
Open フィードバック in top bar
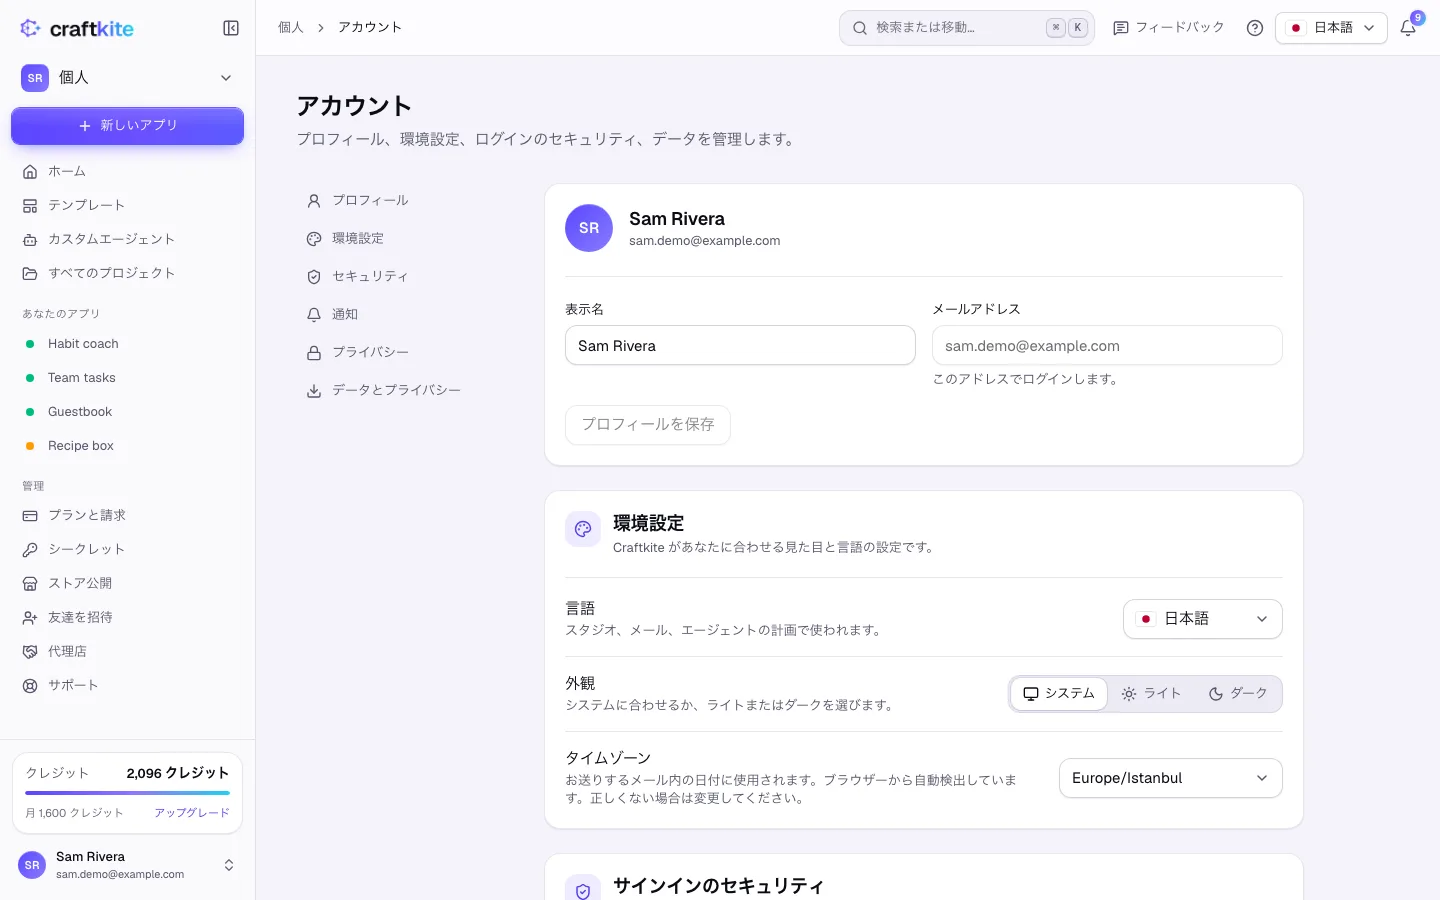[x=1169, y=28]
